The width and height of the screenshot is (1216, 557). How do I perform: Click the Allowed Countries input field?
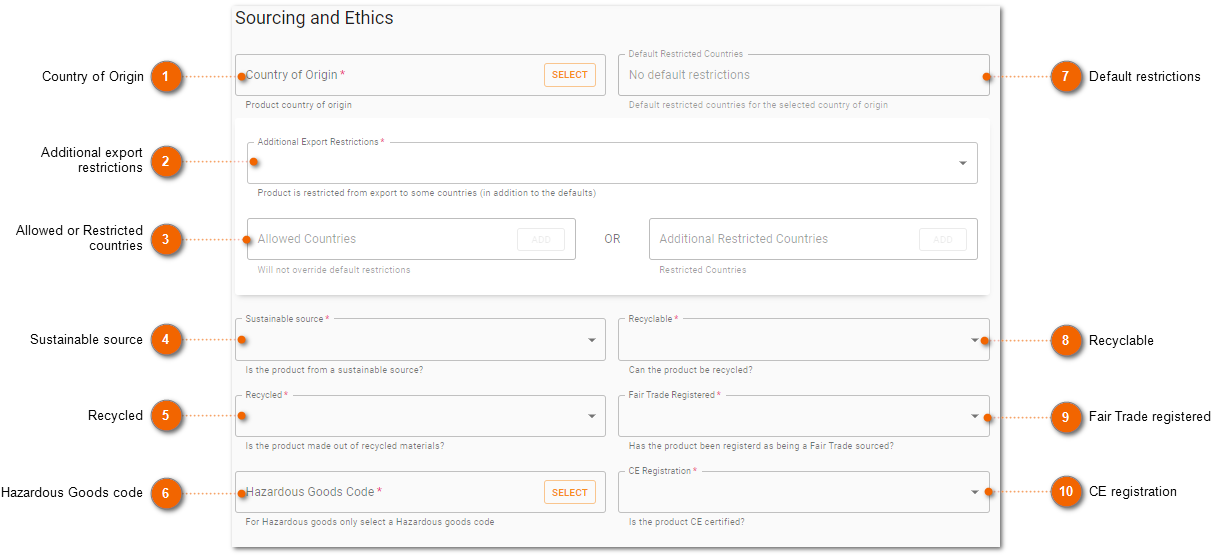411,239
